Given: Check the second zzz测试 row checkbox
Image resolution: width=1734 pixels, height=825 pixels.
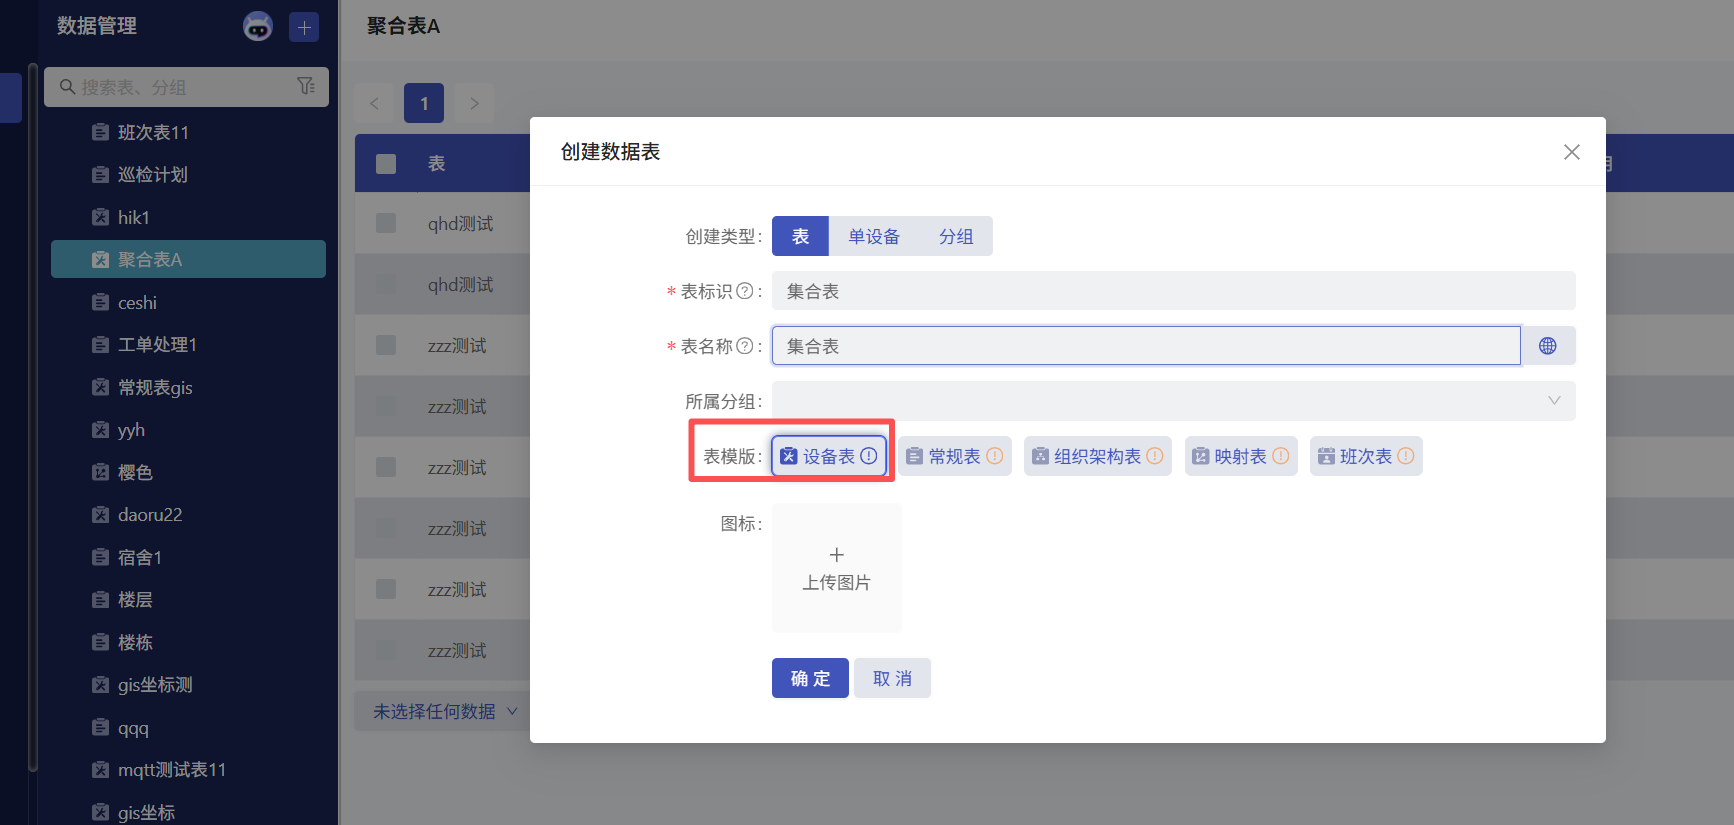Looking at the screenshot, I should tap(386, 406).
